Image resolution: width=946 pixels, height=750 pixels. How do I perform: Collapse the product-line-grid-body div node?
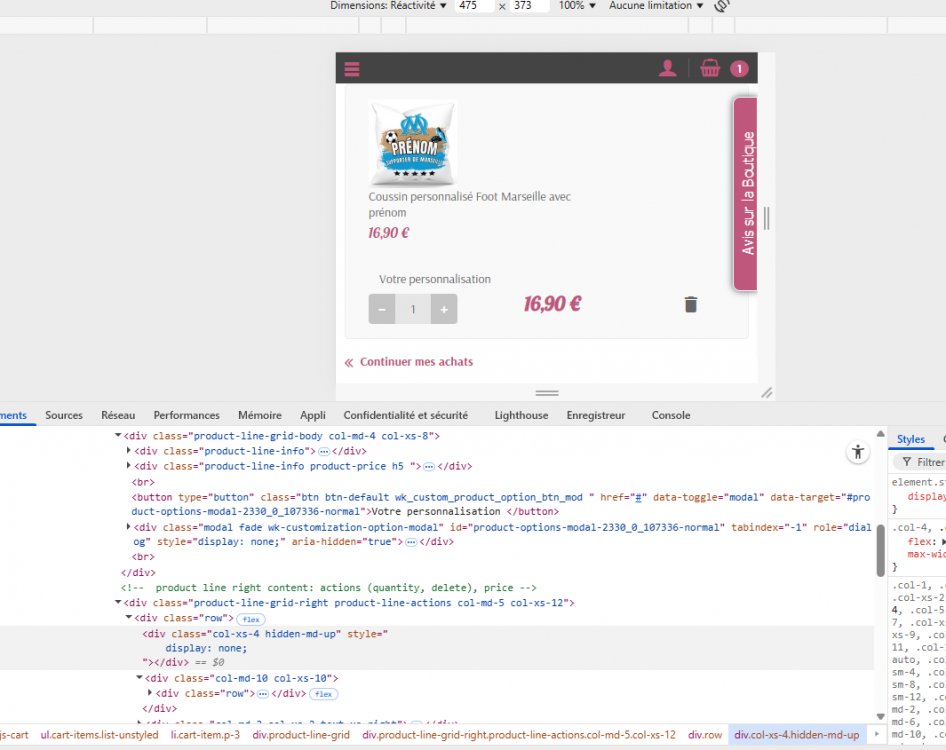118,435
